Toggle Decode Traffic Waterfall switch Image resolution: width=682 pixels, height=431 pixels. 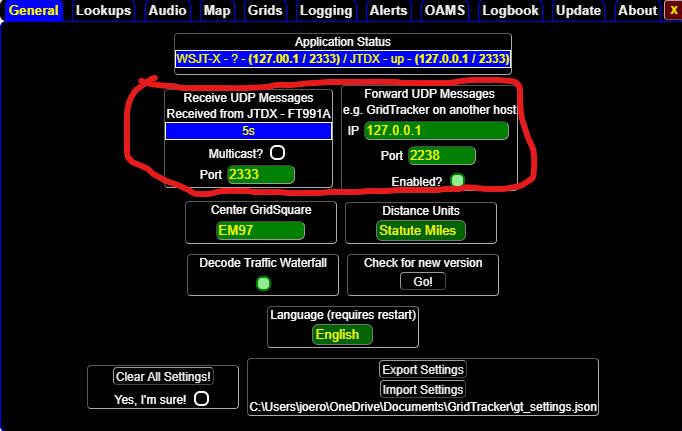(x=263, y=284)
